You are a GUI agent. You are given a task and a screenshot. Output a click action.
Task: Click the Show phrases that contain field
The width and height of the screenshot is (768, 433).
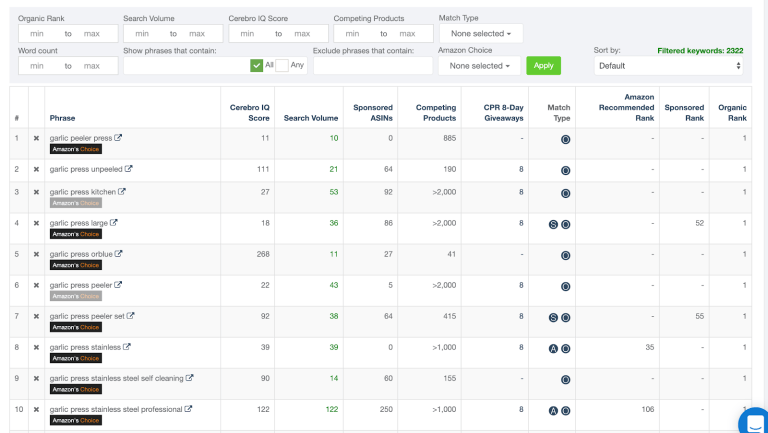pyautogui.click(x=186, y=66)
